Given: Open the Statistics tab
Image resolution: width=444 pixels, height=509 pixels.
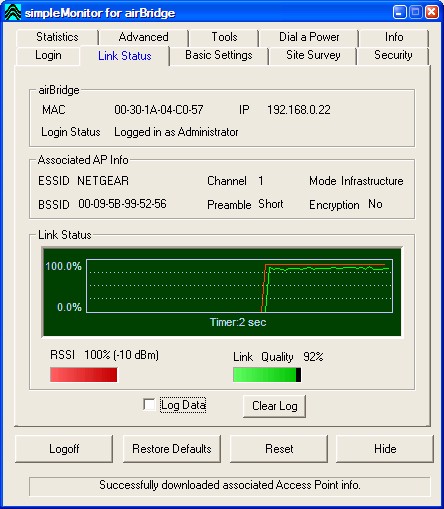Looking at the screenshot, I should 57,37.
